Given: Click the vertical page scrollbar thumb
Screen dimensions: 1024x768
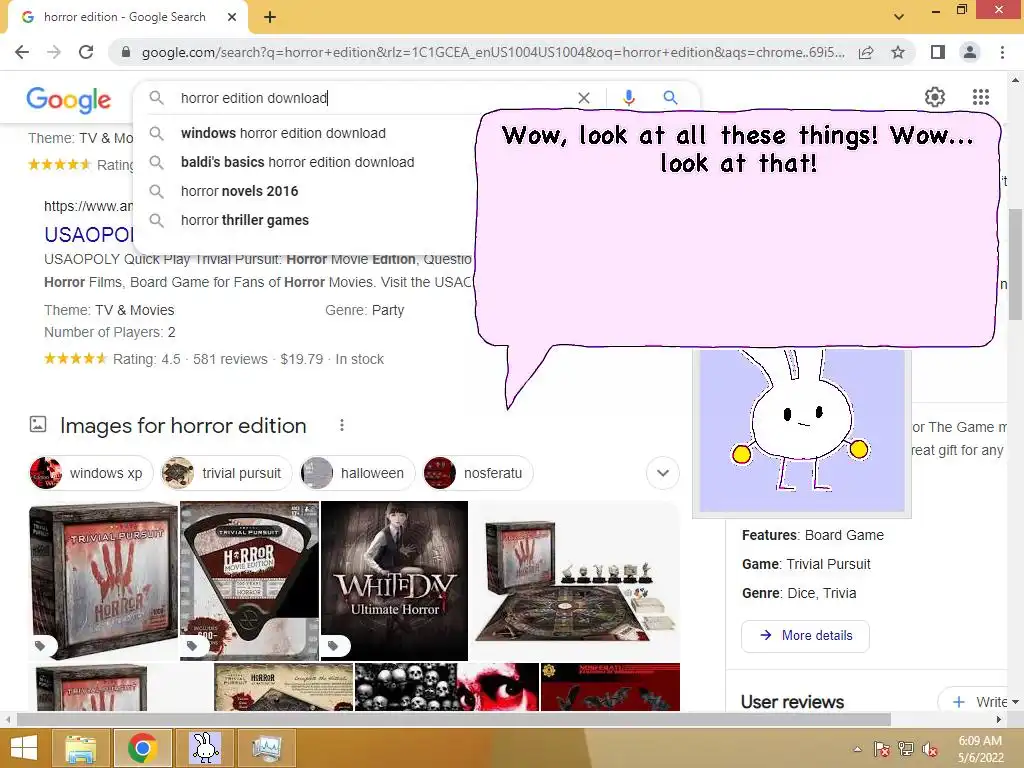Looking at the screenshot, I should click(x=1016, y=264).
